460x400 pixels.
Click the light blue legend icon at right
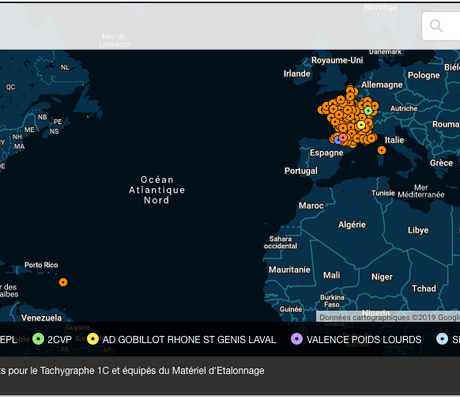[442, 339]
